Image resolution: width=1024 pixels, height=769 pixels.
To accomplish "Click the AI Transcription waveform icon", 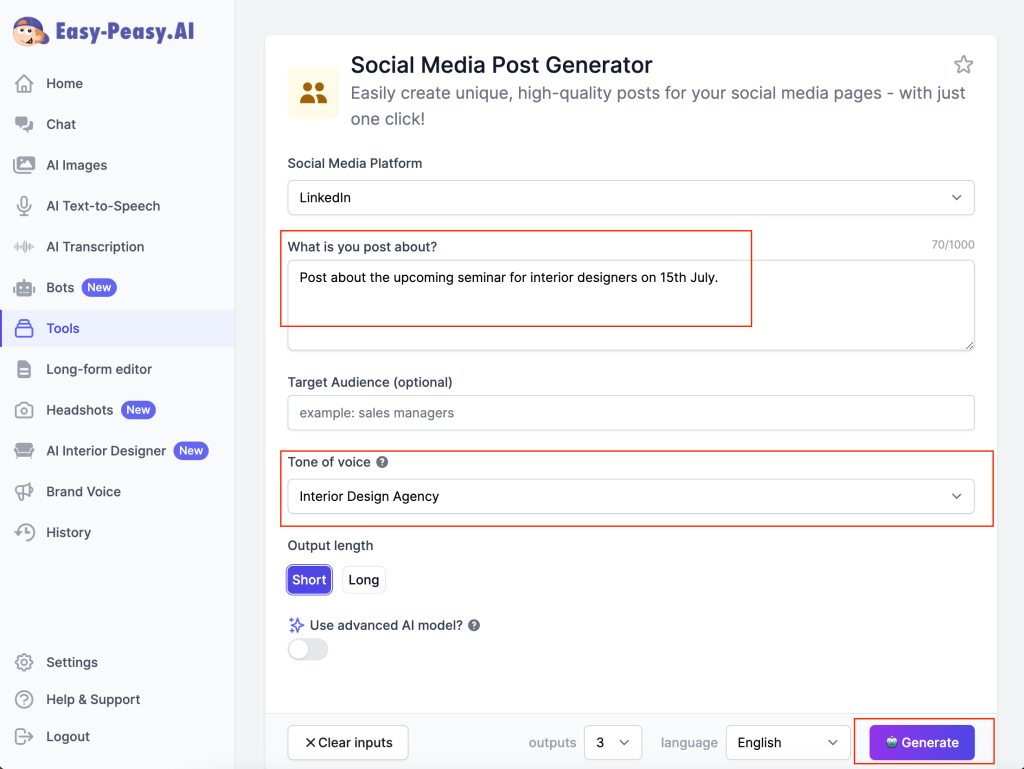I will click(x=24, y=247).
